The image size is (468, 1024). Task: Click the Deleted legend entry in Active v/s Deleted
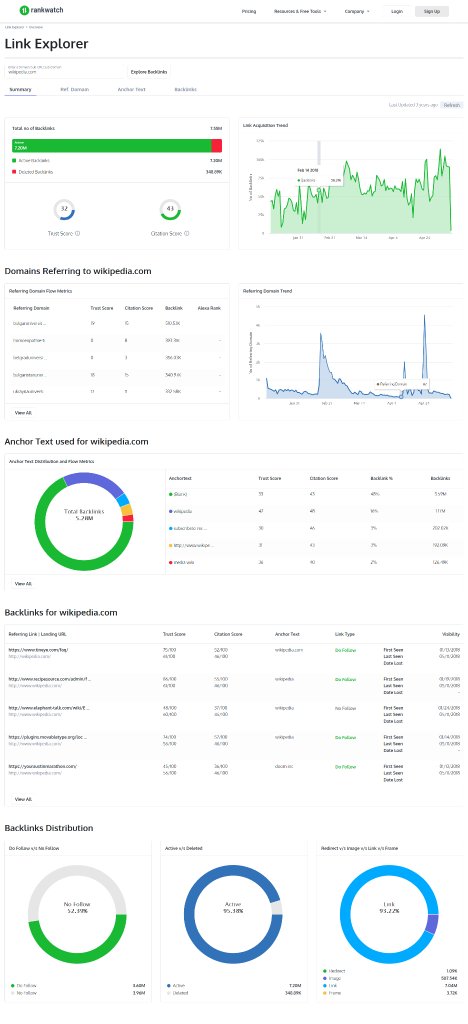tap(179, 991)
